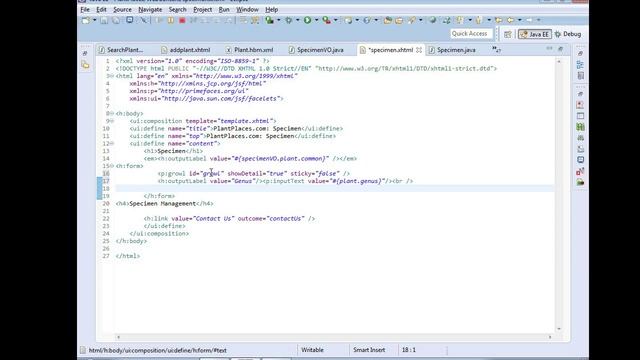Viewport: 640px width, 360px height.
Task: Show the hidden editor tabs list
Action: pos(496,50)
